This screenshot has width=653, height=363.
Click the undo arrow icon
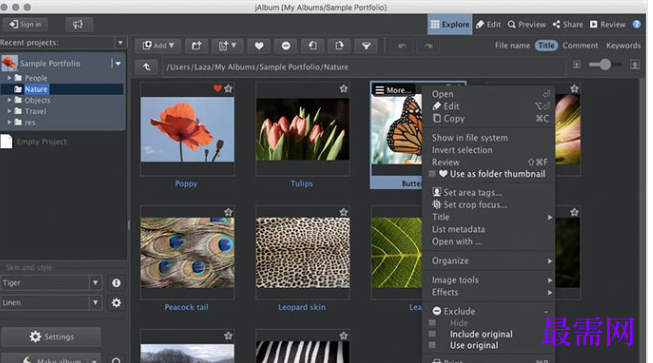click(402, 45)
